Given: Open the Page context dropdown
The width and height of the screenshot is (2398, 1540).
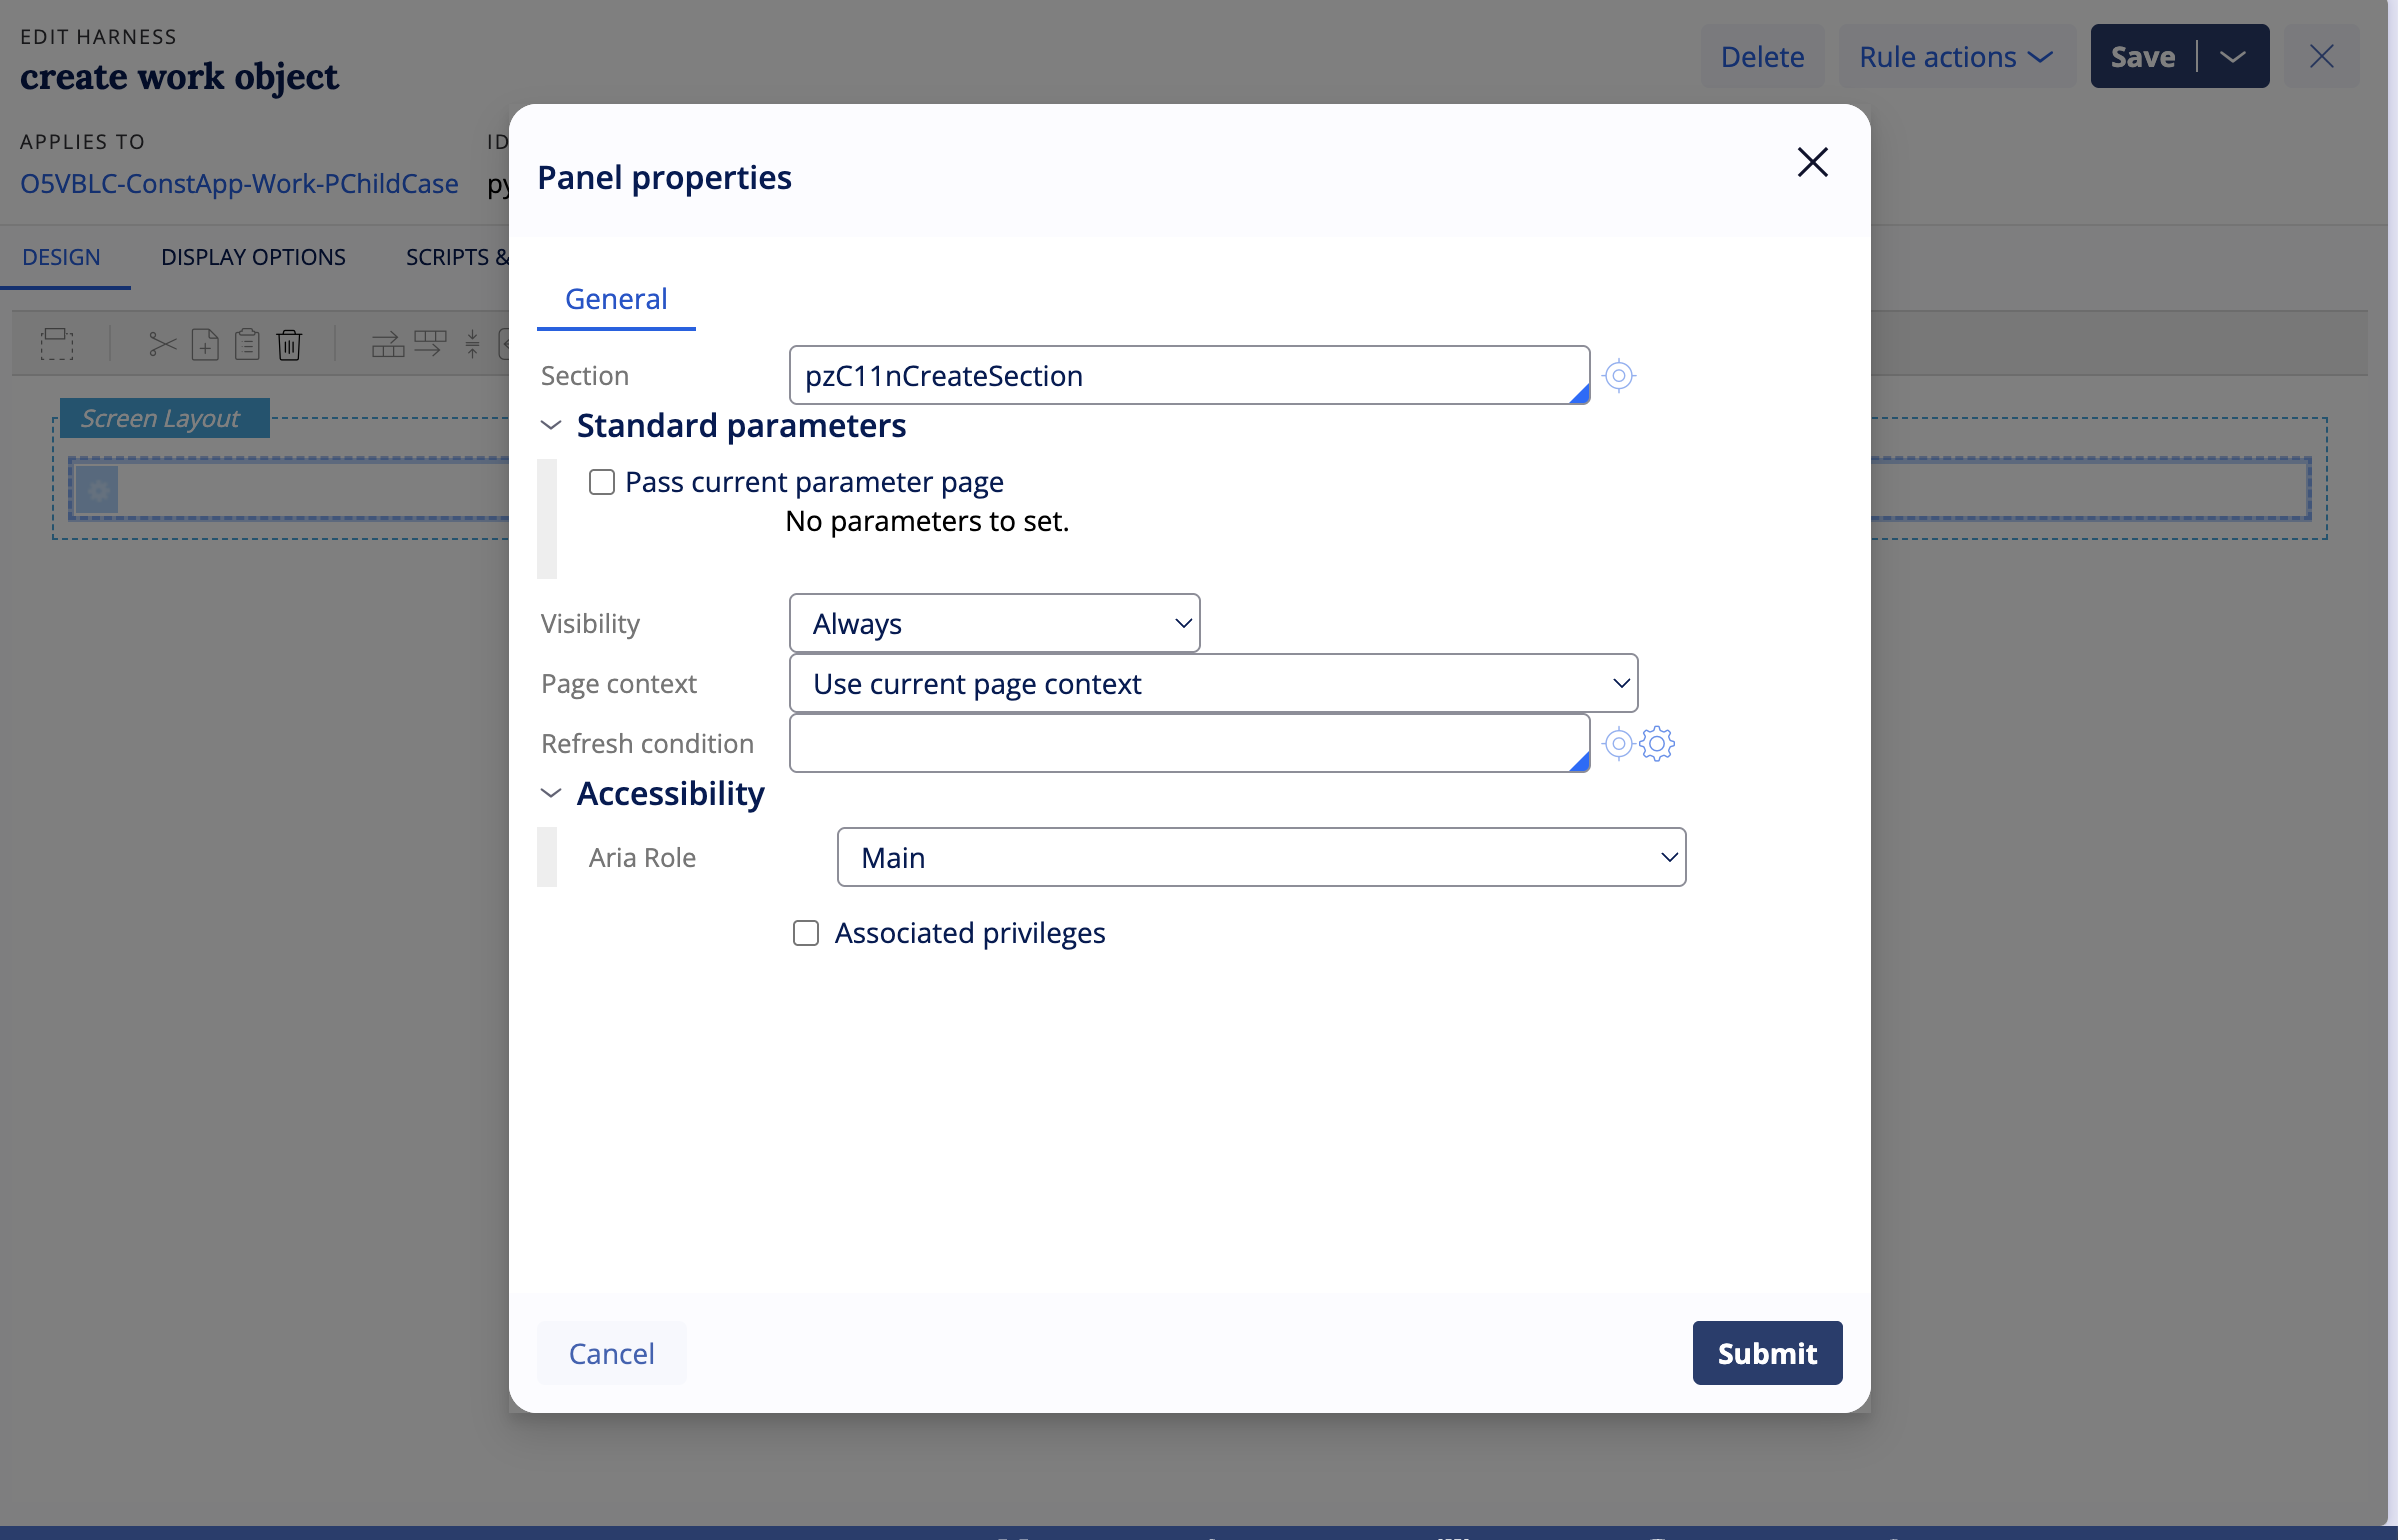Looking at the screenshot, I should 1213,684.
